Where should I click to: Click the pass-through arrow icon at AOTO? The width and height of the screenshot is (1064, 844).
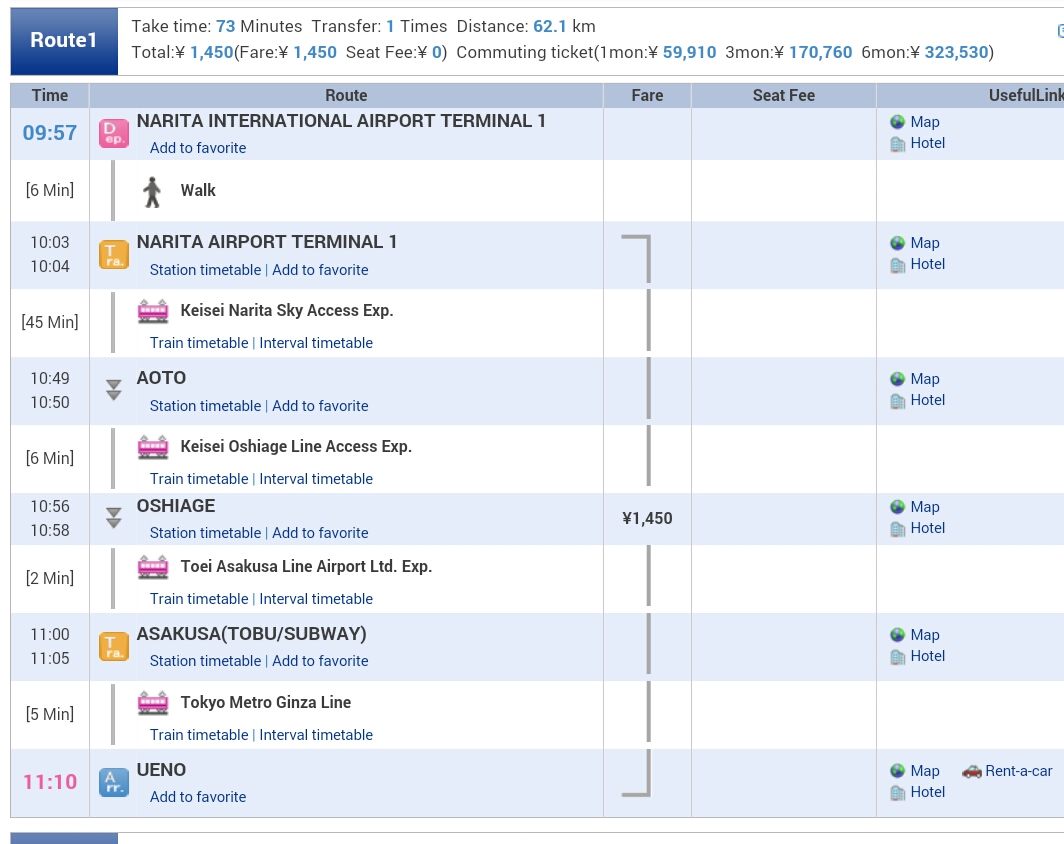pyautogui.click(x=114, y=389)
